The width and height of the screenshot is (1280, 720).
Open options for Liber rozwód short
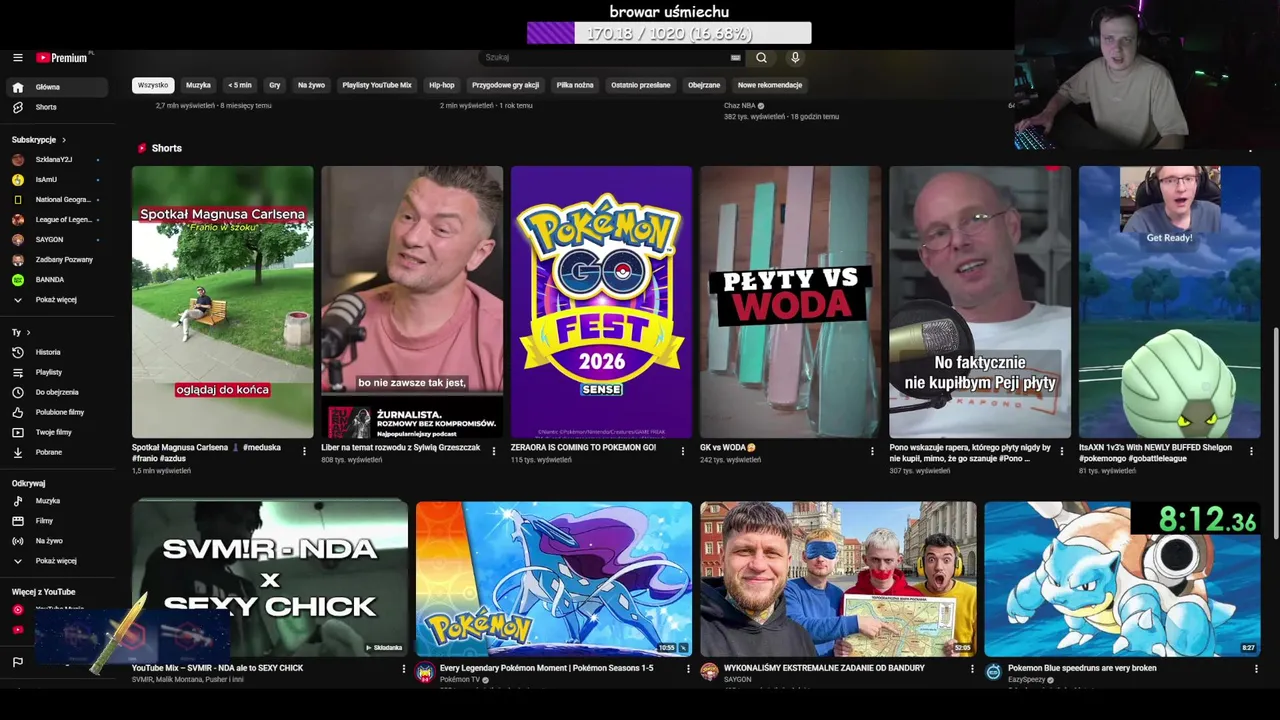[494, 451]
